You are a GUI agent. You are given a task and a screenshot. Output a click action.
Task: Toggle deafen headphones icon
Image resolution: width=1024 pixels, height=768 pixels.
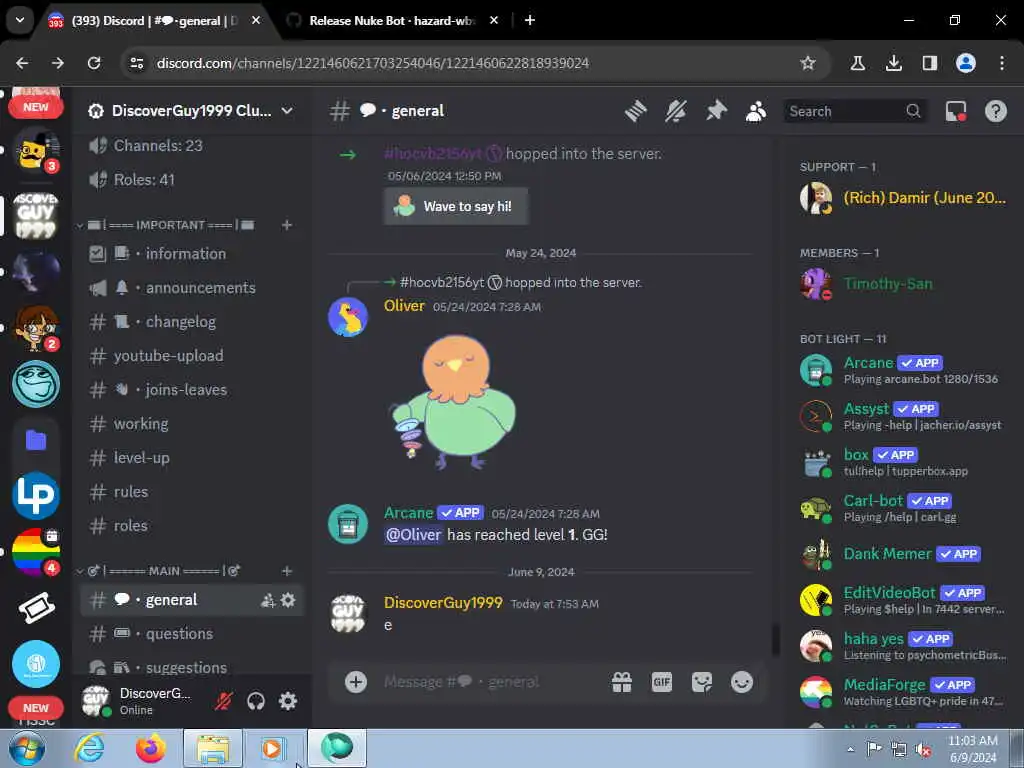click(x=256, y=701)
